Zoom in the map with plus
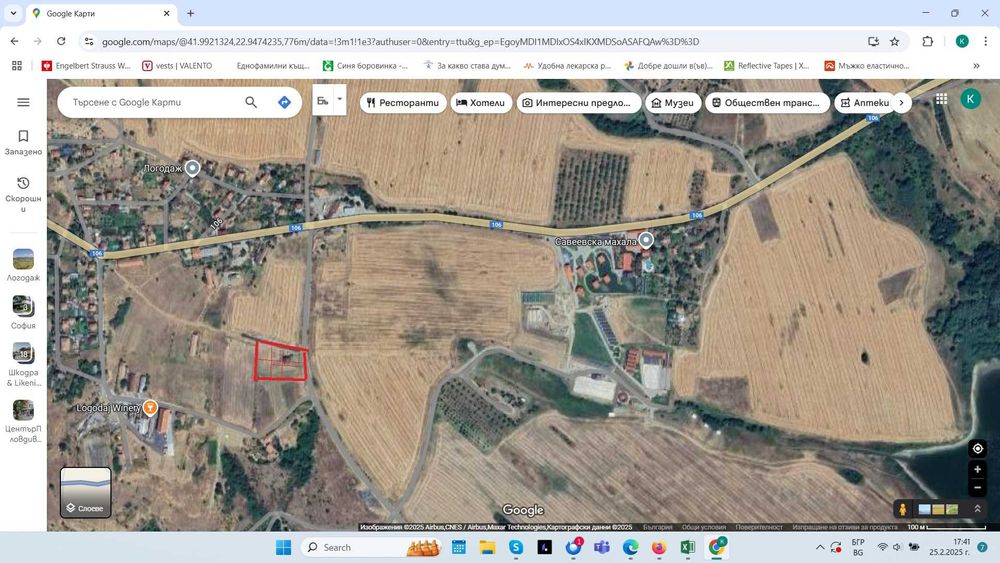Viewport: 1000px width, 563px height. 977,470
